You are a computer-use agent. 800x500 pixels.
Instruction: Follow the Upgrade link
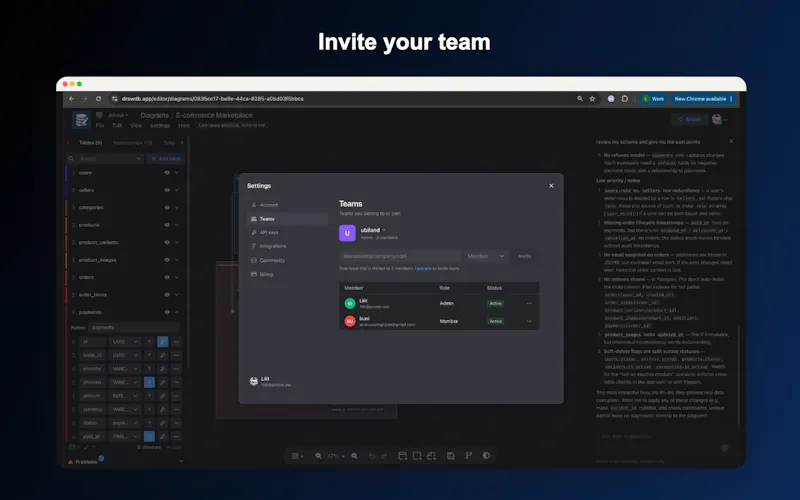click(423, 268)
